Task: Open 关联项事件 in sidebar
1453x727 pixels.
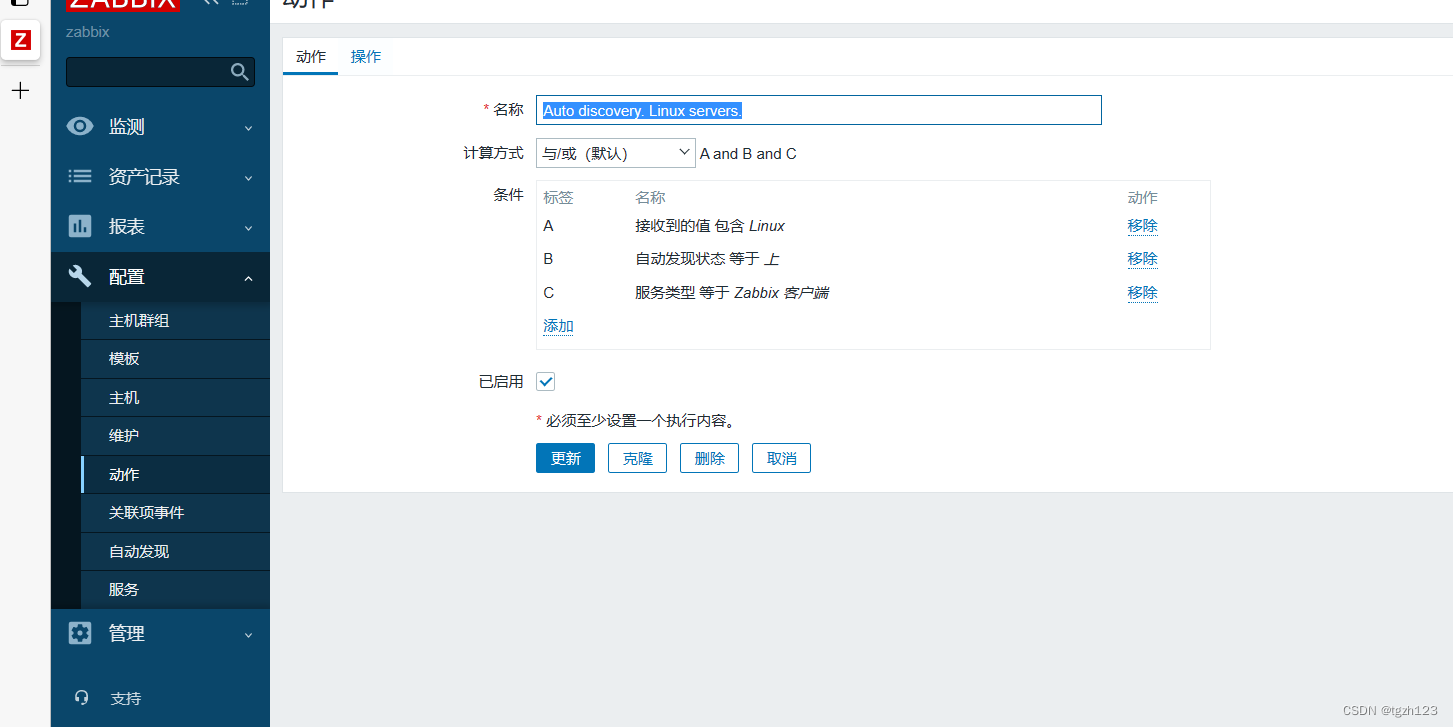Action: (x=175, y=513)
